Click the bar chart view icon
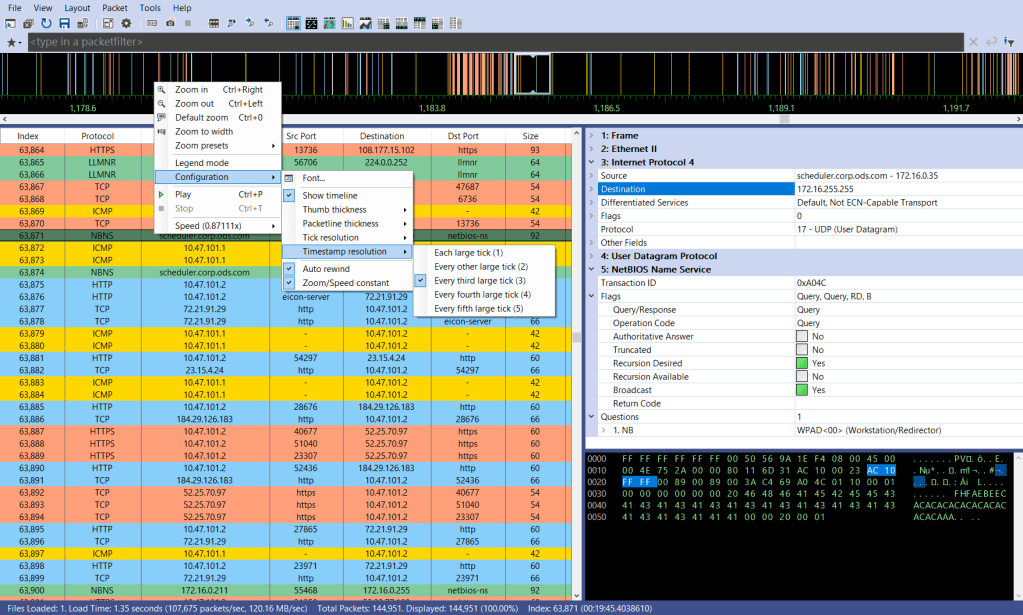Image resolution: width=1023 pixels, height=615 pixels. point(350,23)
